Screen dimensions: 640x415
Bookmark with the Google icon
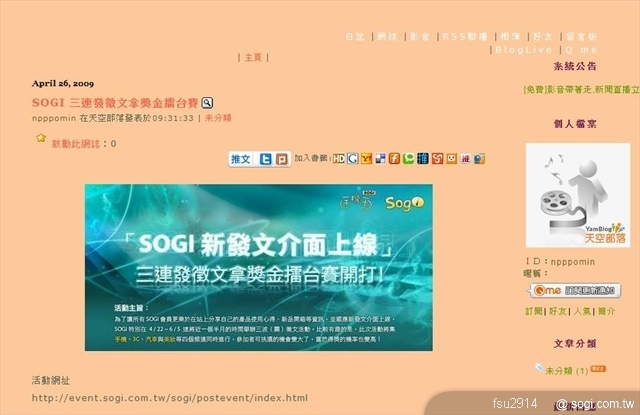pyautogui.click(x=353, y=158)
